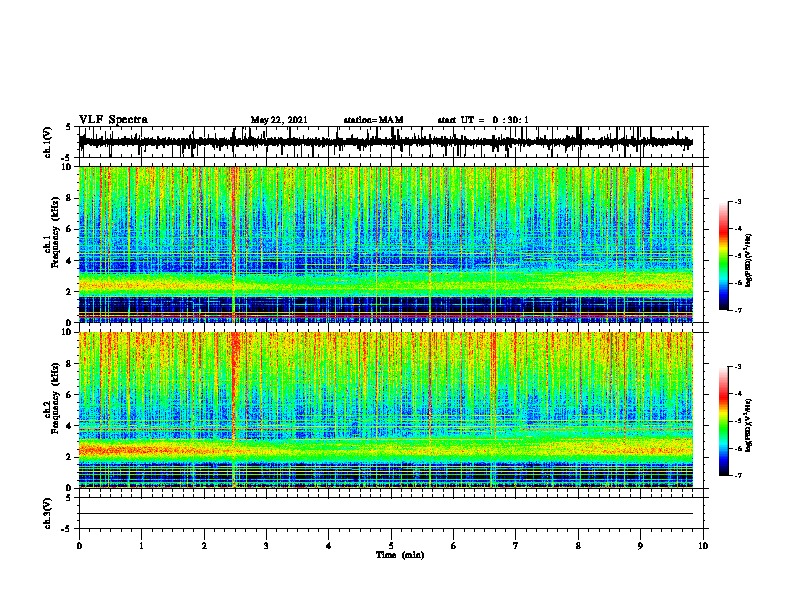Screen dimensions: 792x612
Task: Click the time axis tick label "7"
Action: click(x=516, y=546)
